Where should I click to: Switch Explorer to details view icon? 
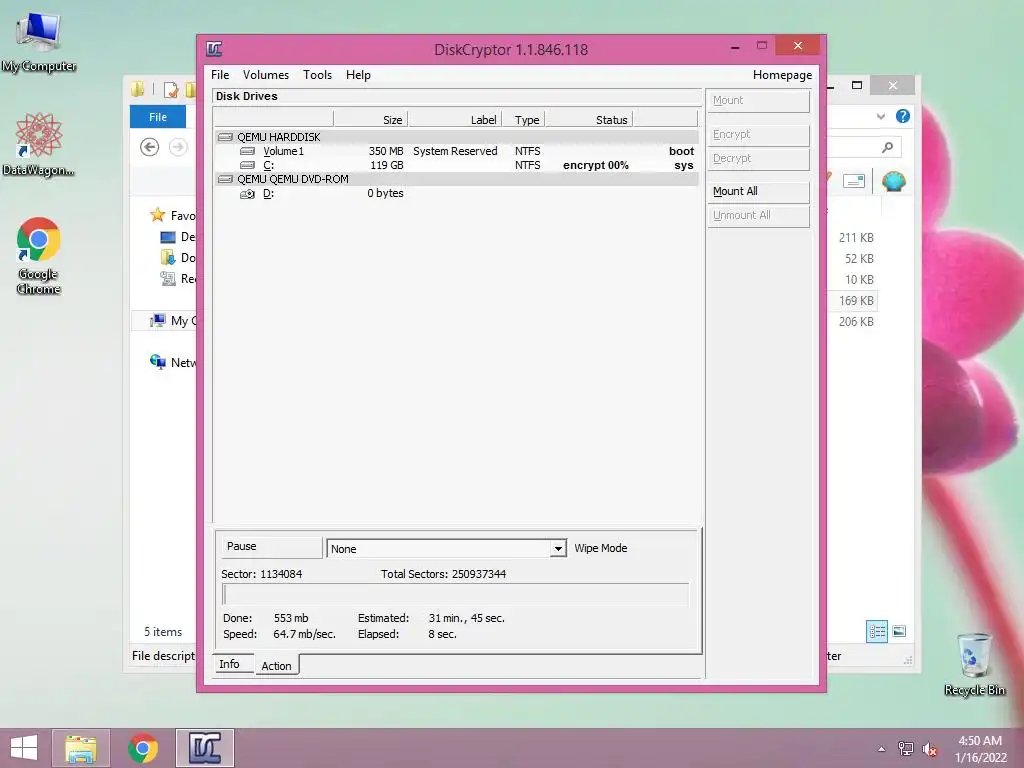click(877, 632)
